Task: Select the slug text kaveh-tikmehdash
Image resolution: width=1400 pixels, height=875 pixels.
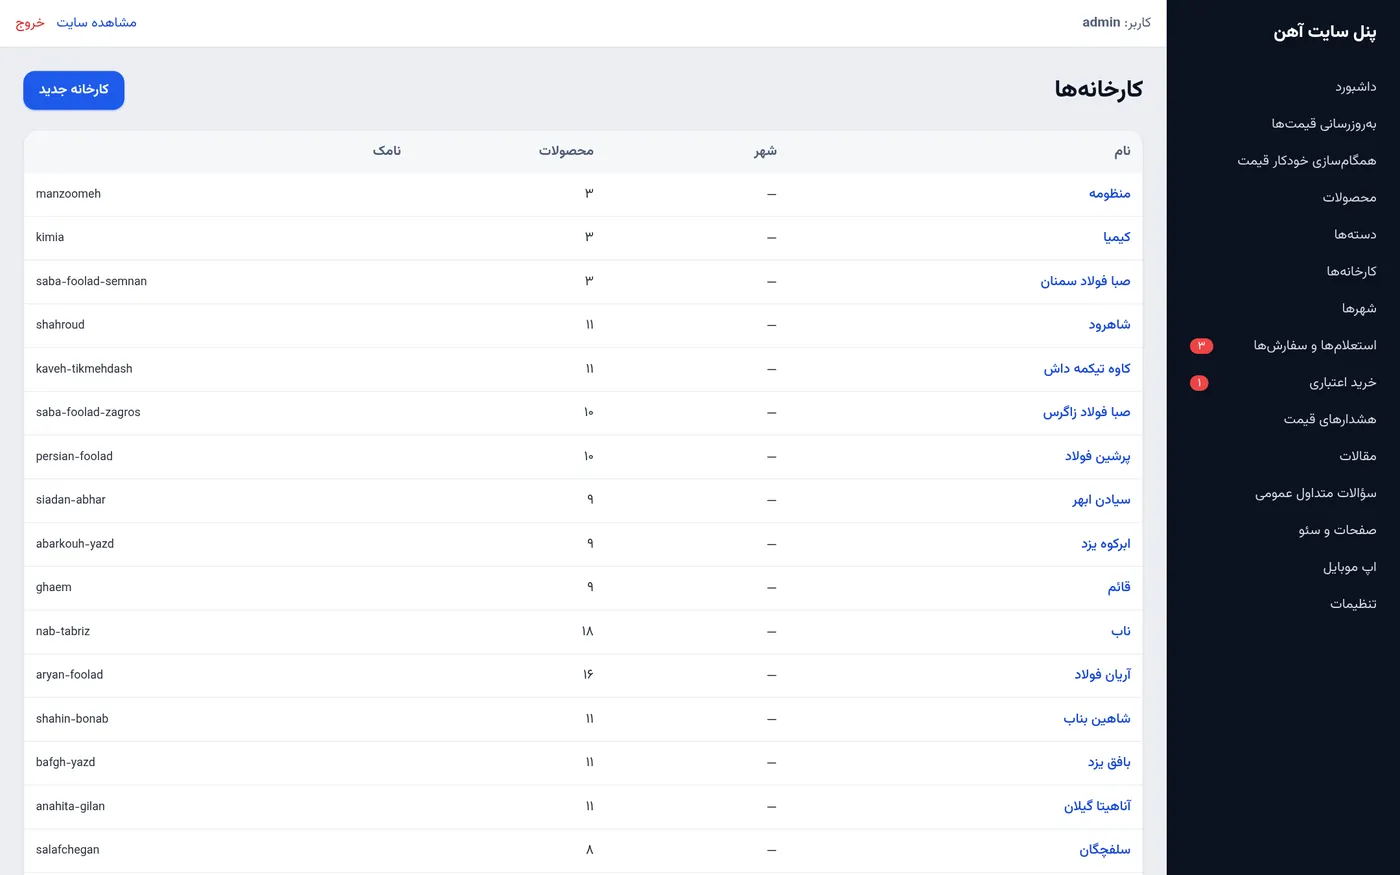Action: coord(84,369)
